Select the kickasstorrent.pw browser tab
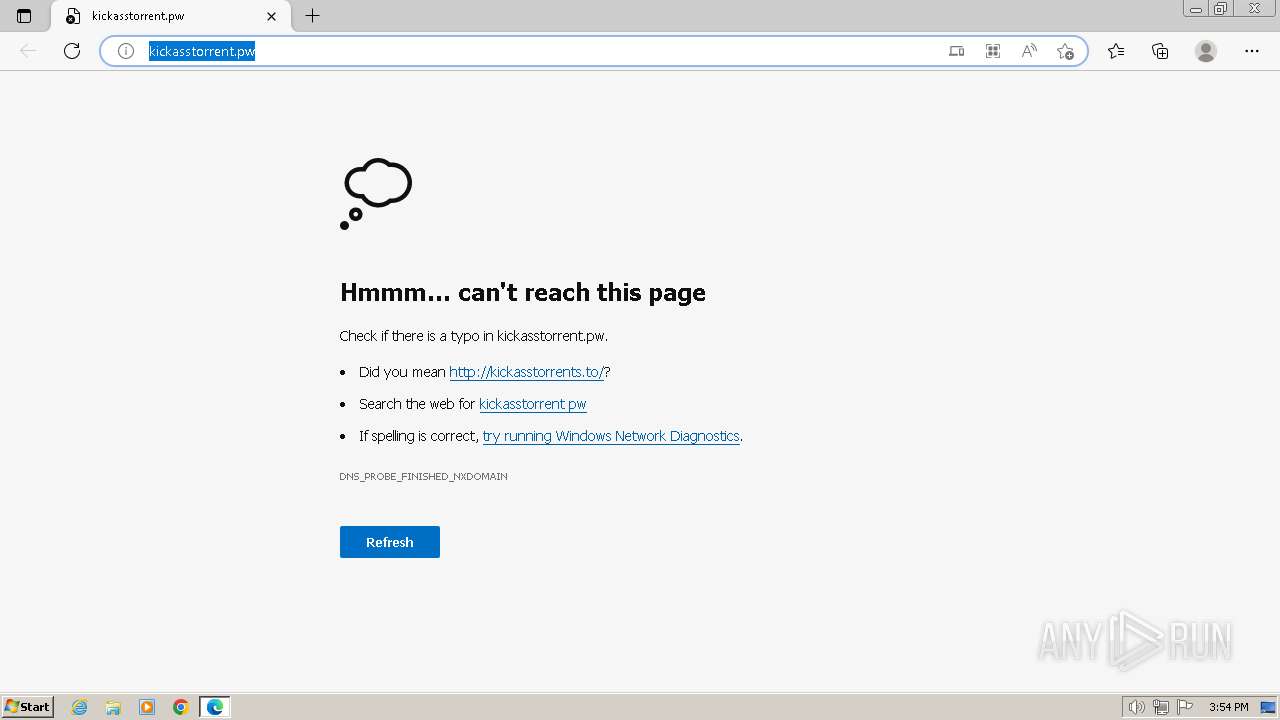 pos(170,16)
